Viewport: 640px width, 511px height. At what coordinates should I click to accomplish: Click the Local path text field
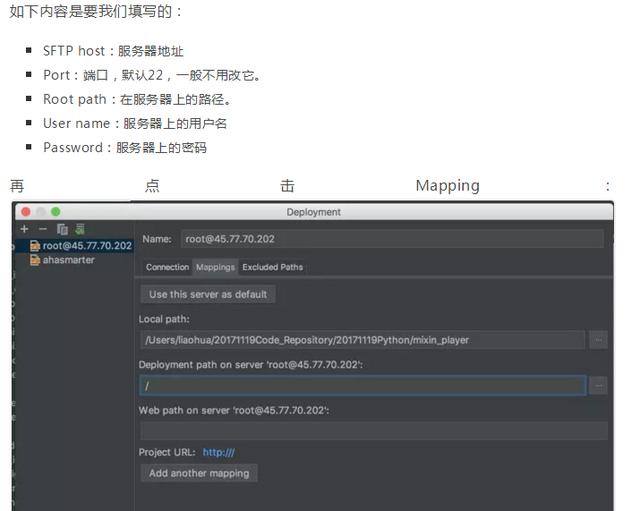point(362,340)
